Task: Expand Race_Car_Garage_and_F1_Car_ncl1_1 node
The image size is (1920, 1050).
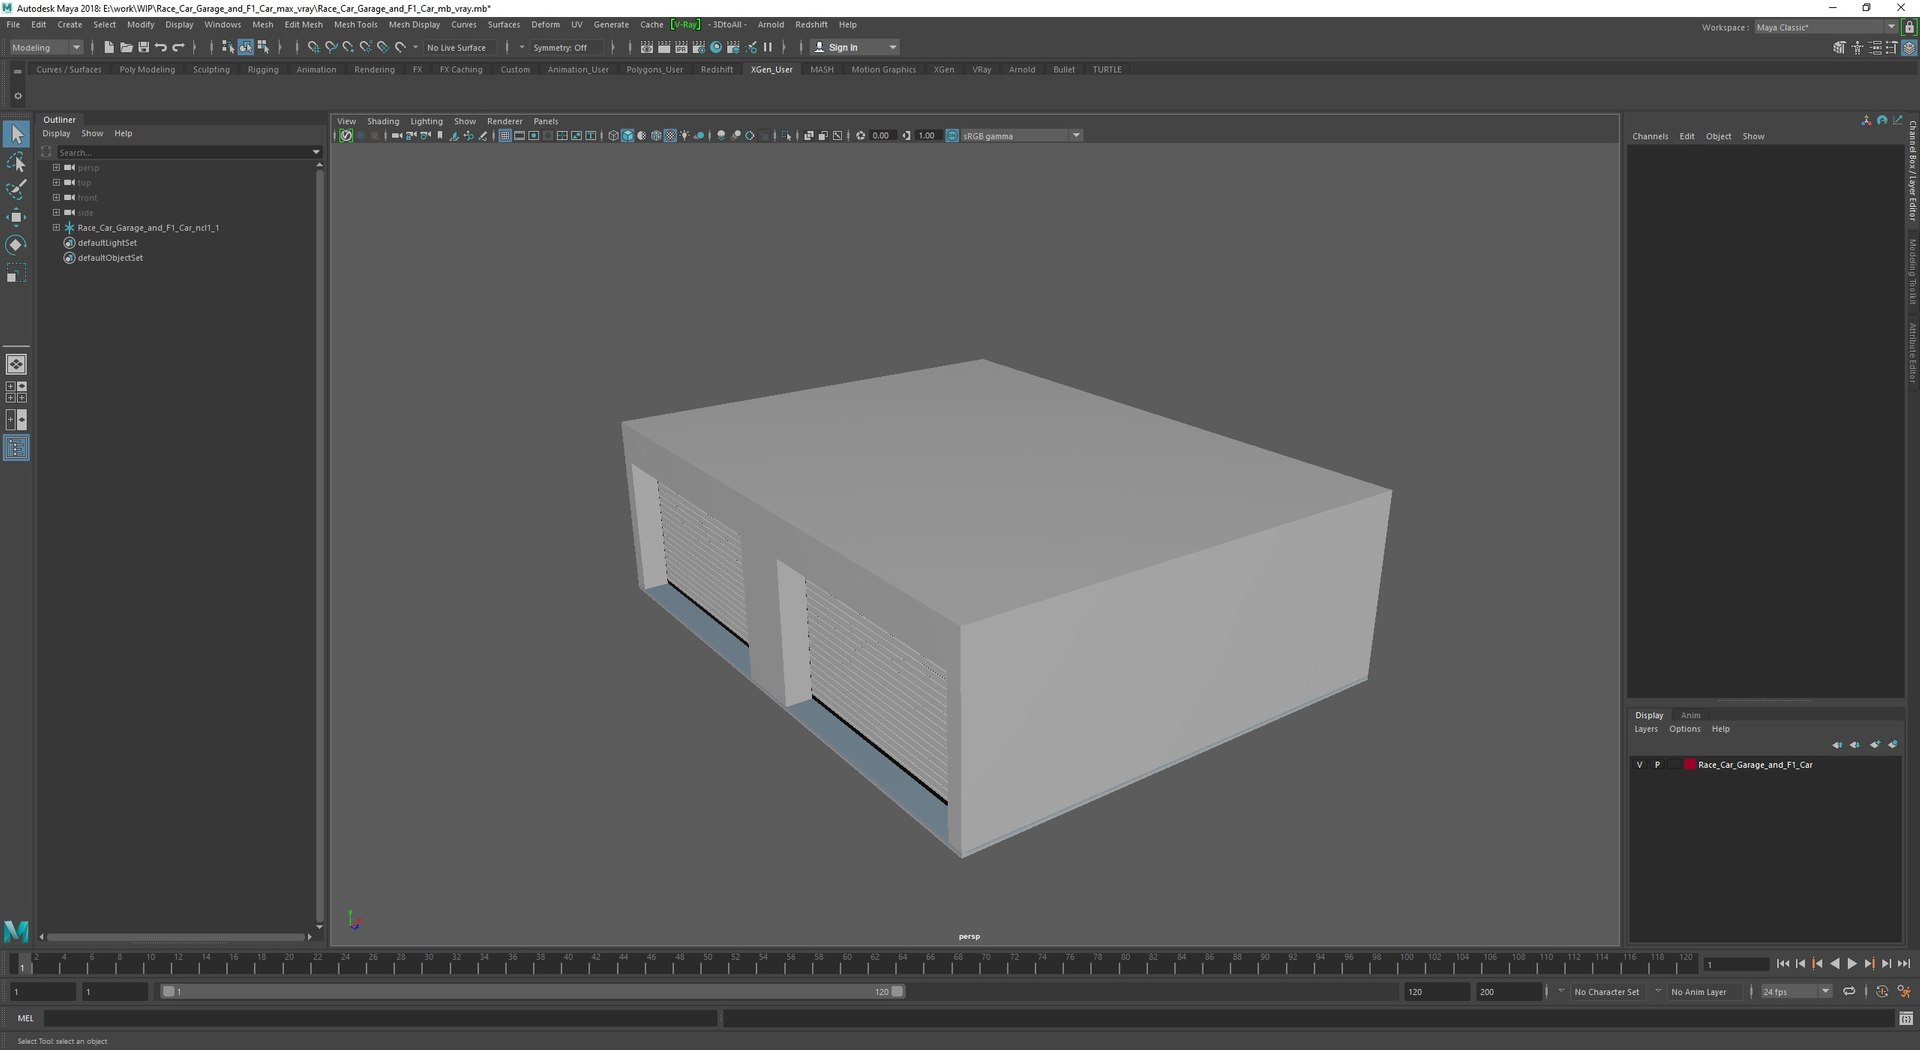Action: pyautogui.click(x=57, y=228)
